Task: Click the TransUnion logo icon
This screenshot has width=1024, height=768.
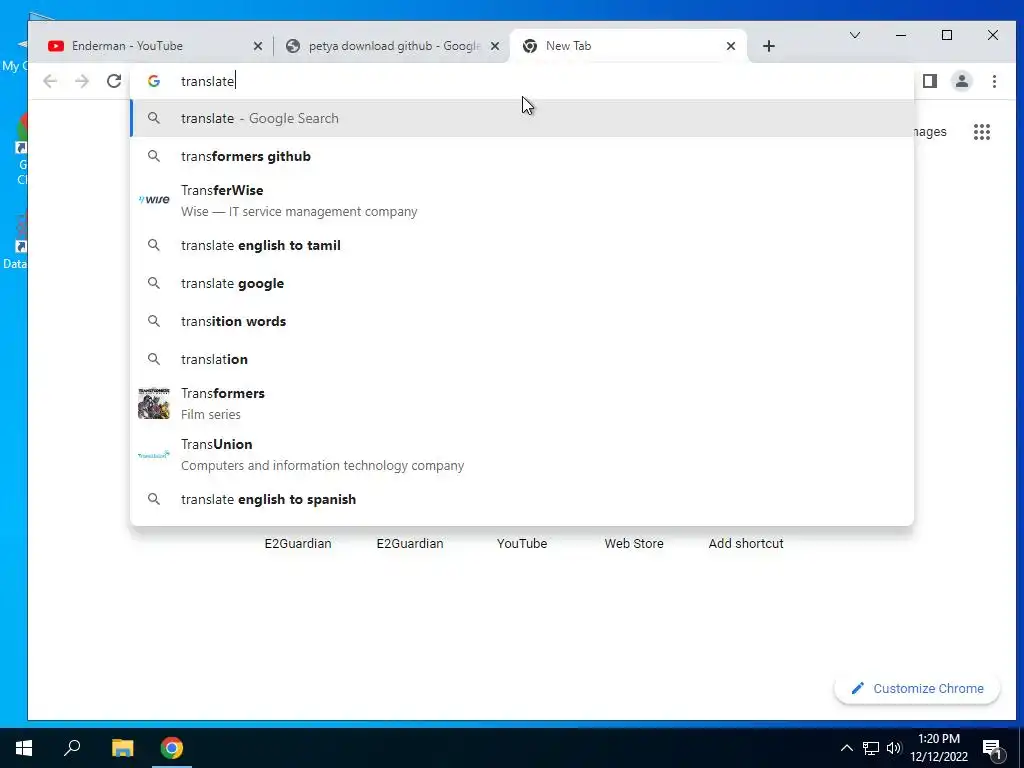Action: [154, 455]
